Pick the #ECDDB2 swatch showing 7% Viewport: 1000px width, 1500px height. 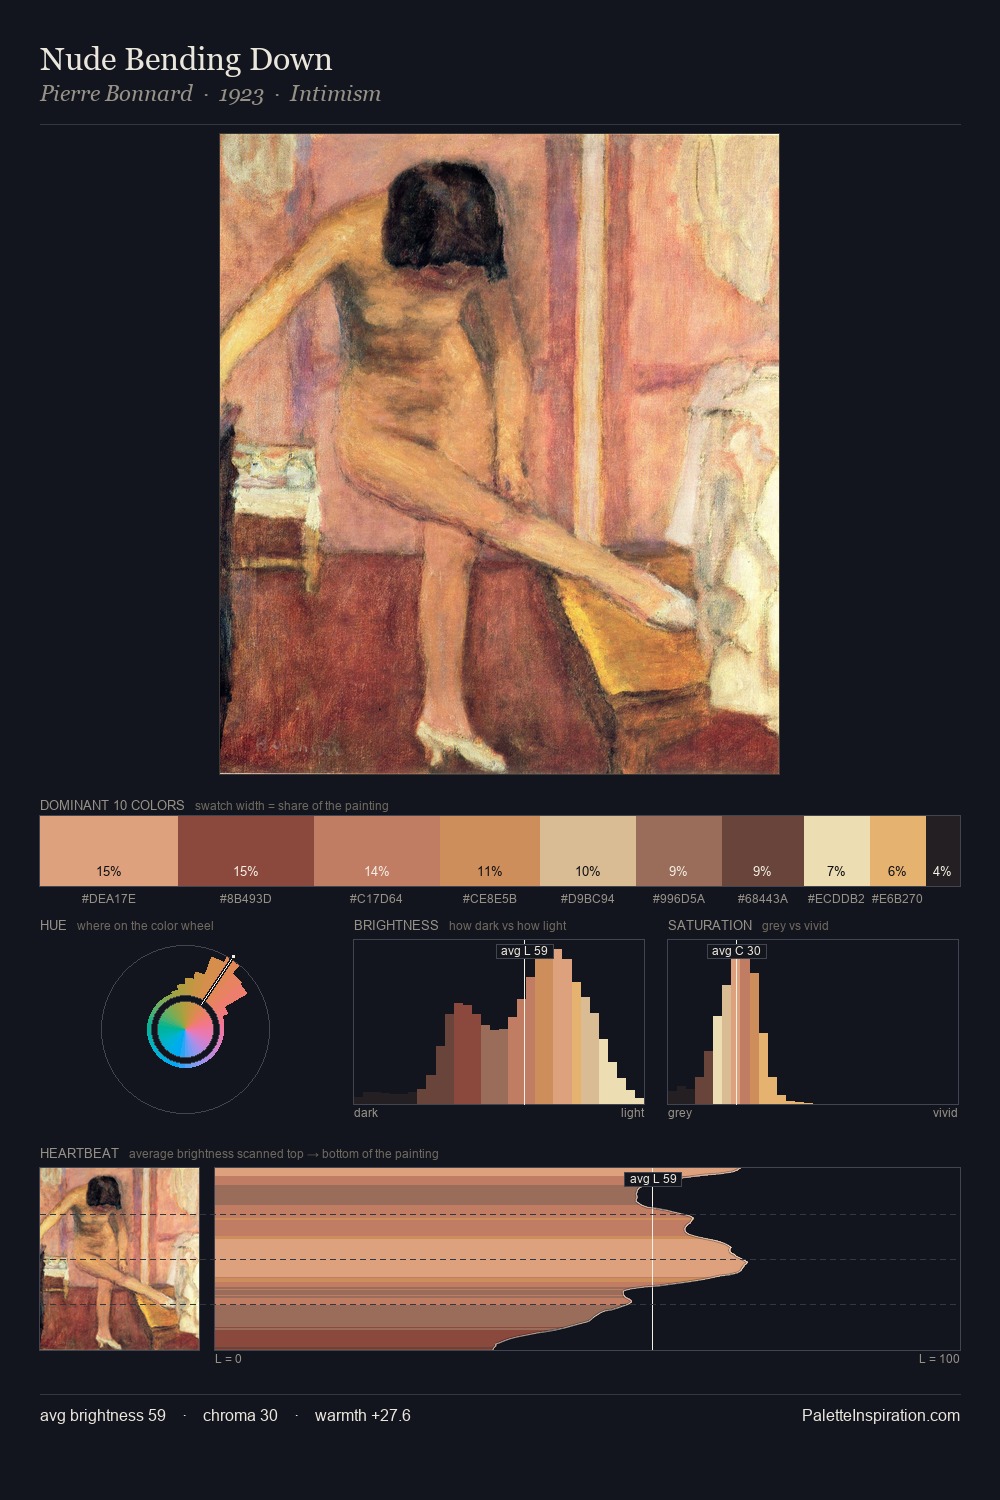[x=837, y=851]
